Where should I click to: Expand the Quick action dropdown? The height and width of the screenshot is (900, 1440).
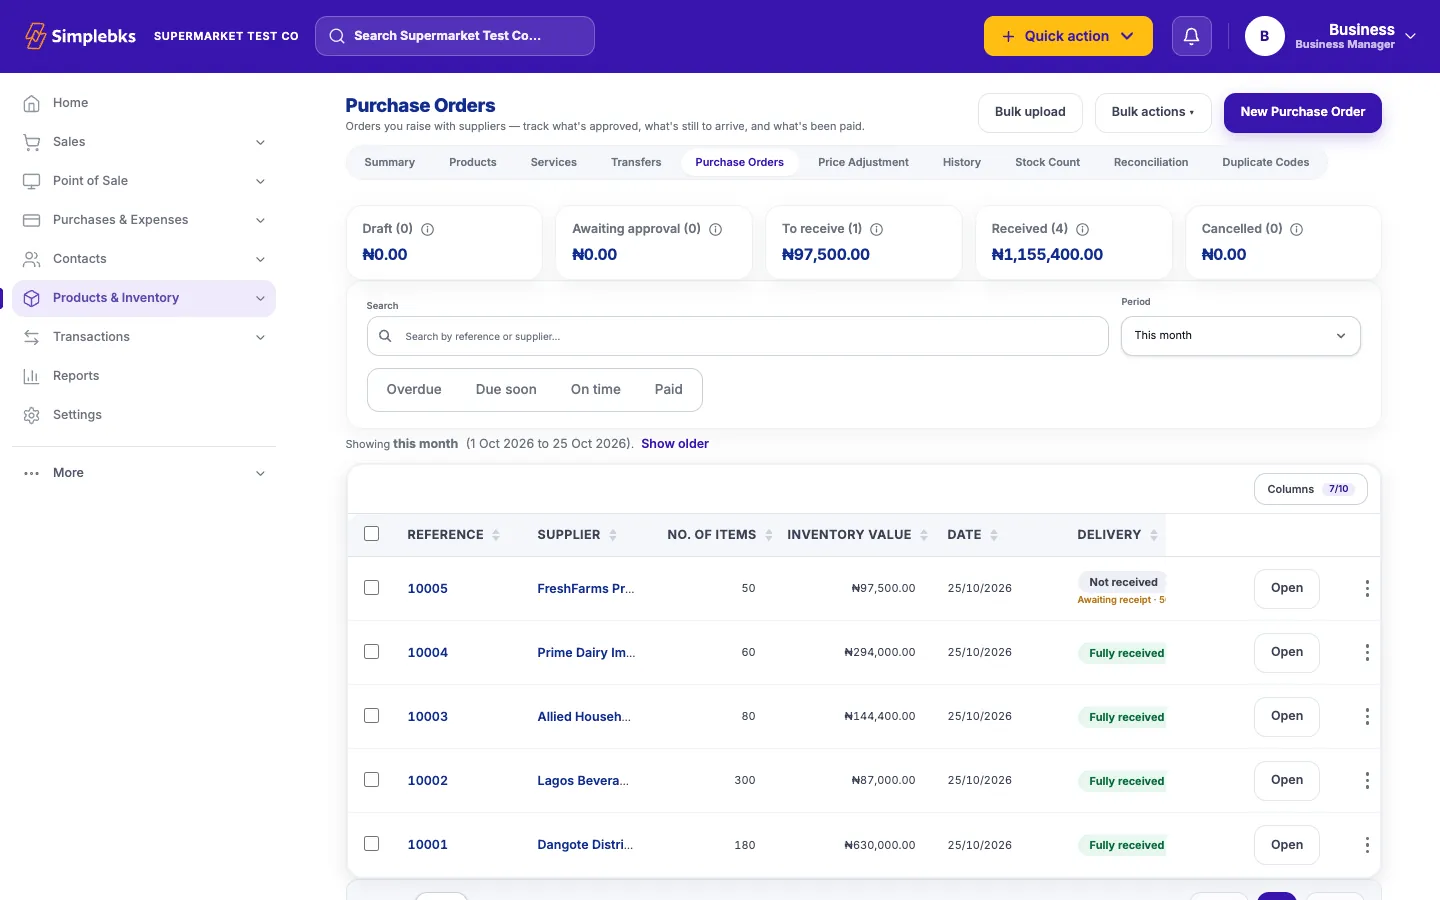(x=1068, y=36)
